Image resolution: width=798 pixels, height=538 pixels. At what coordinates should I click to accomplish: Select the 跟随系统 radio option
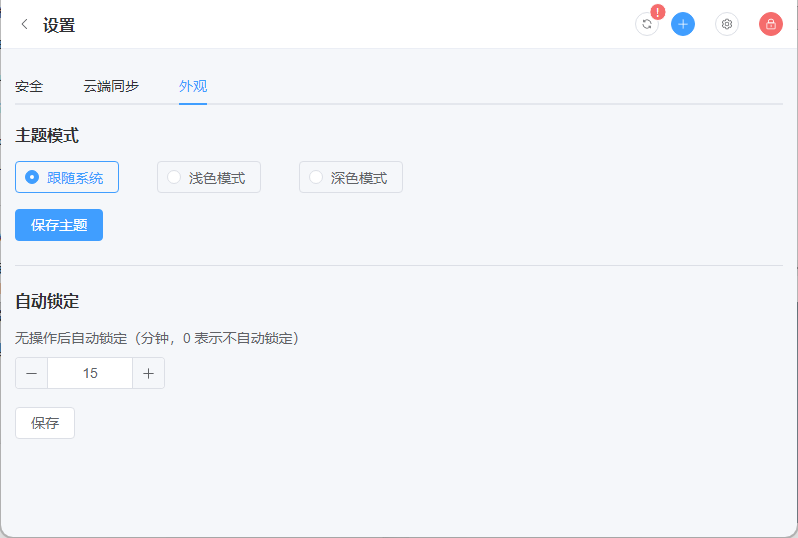(x=67, y=177)
